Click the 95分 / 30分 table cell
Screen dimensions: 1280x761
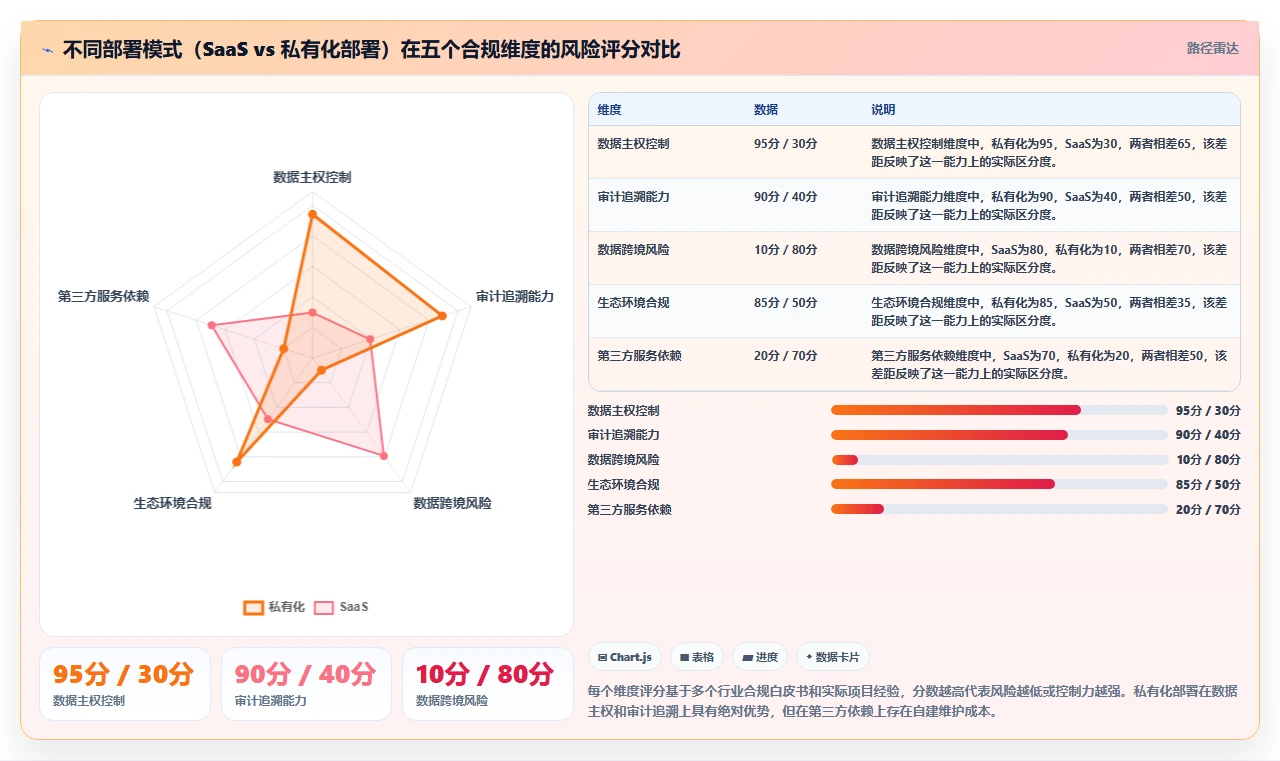[786, 143]
